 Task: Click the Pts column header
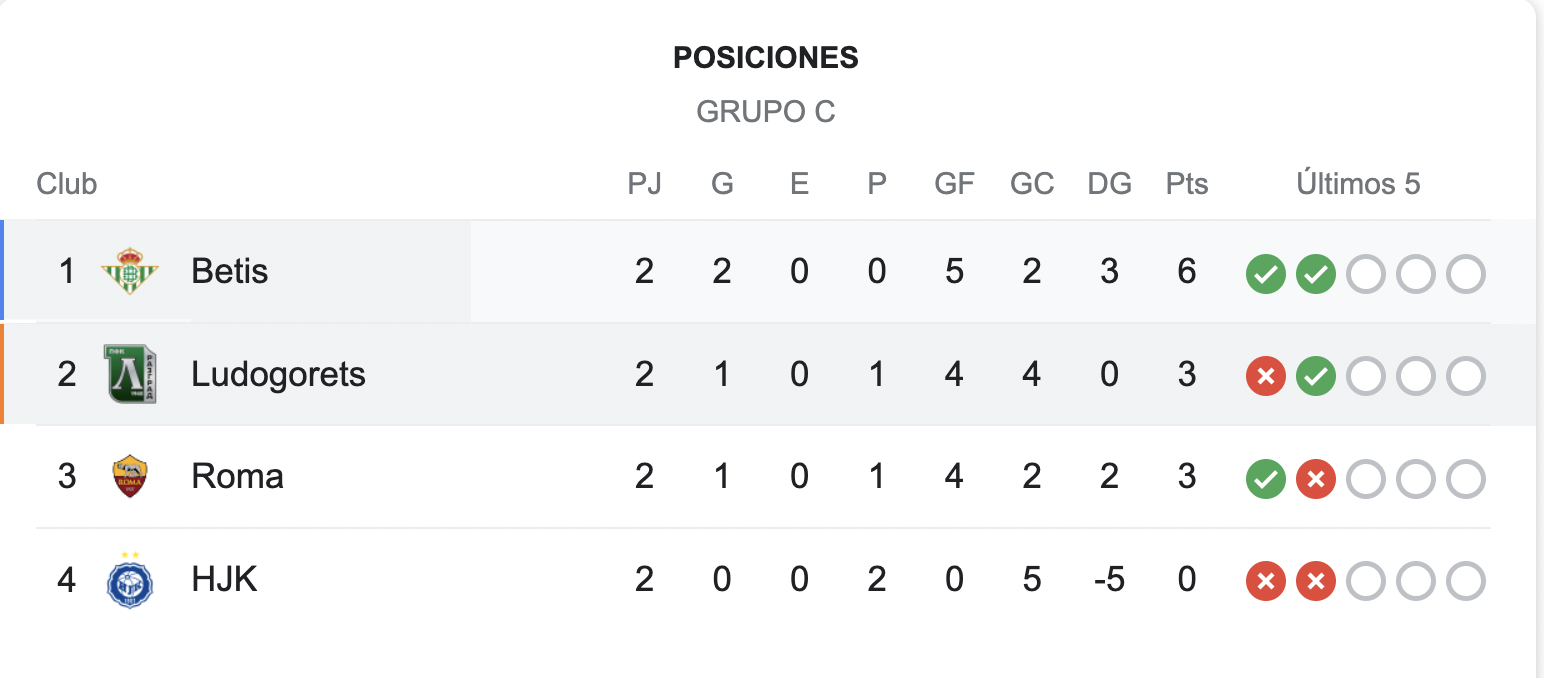point(1187,184)
